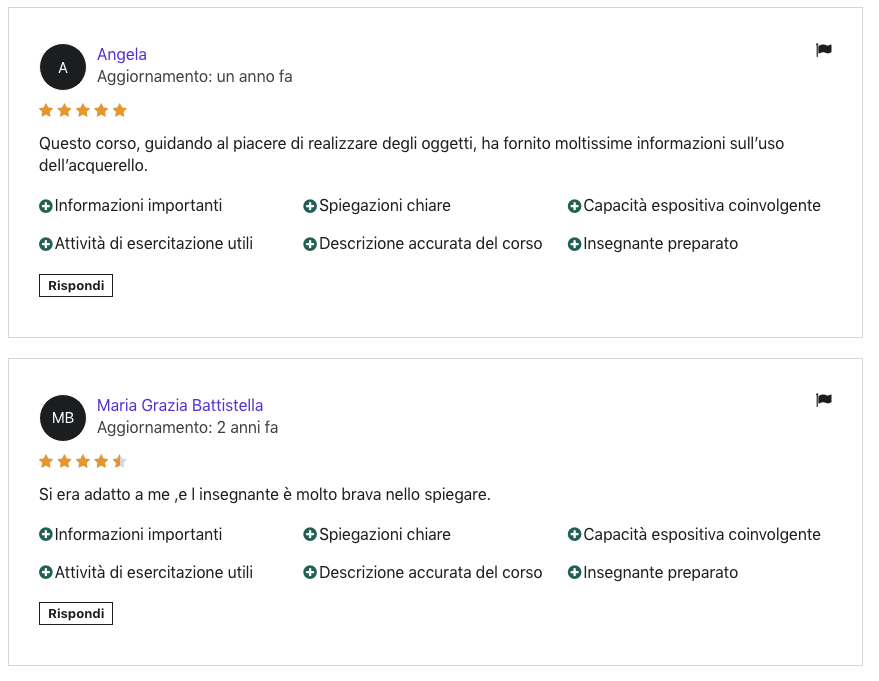This screenshot has width=879, height=681.
Task: Click the 'Aggiornamento: 2 anni fa' timestamp
Action: (187, 427)
